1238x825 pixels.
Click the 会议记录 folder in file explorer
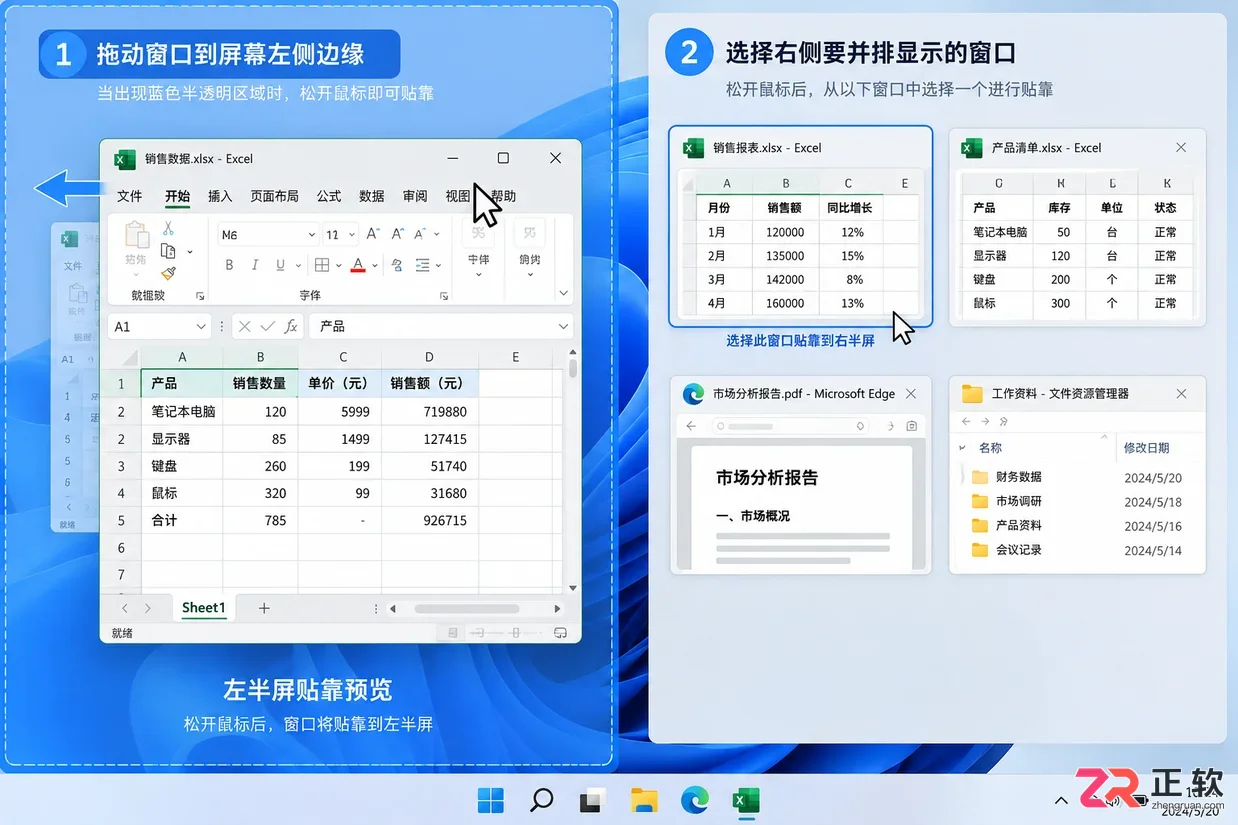tap(1006, 550)
